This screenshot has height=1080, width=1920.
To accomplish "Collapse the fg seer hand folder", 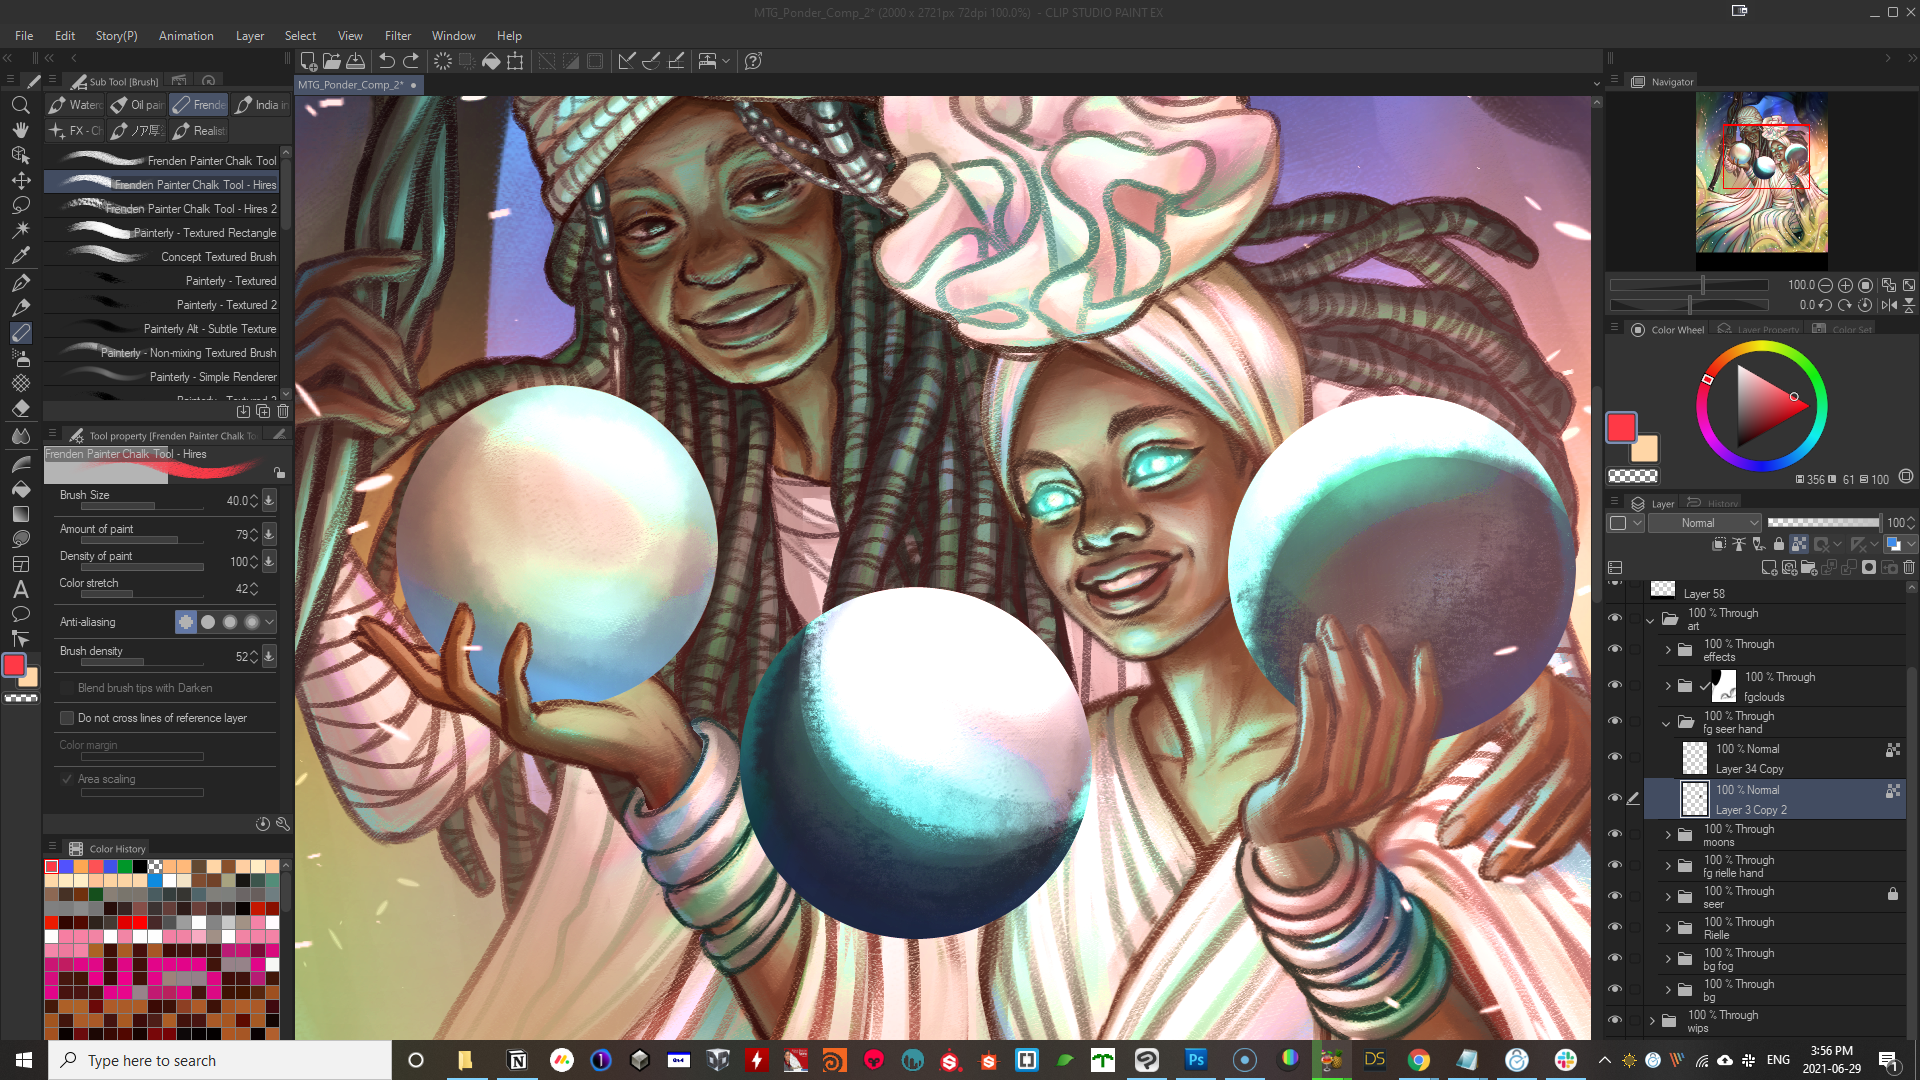I will point(1666,722).
